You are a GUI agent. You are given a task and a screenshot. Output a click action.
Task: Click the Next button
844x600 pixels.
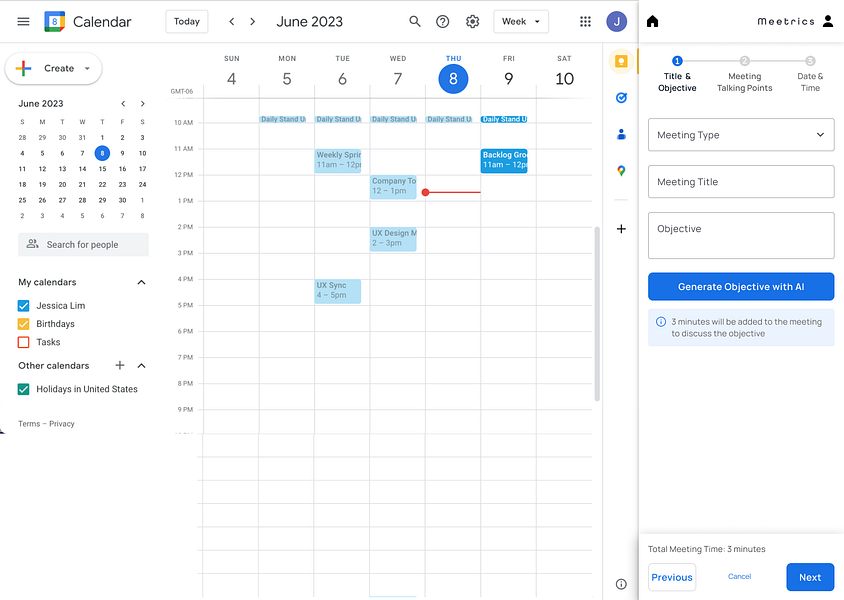tap(810, 577)
